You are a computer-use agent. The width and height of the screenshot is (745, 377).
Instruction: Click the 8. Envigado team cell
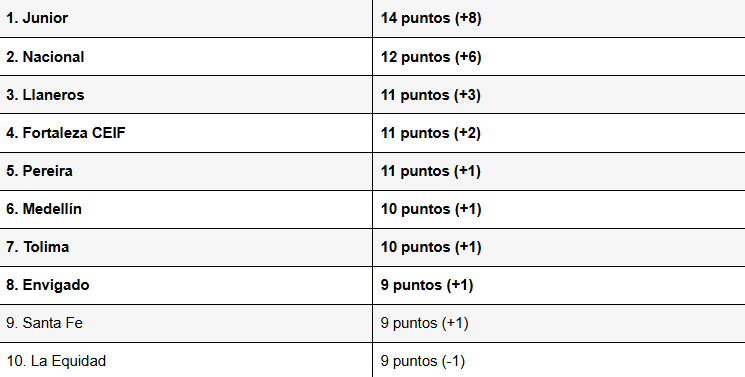pyautogui.click(x=186, y=285)
